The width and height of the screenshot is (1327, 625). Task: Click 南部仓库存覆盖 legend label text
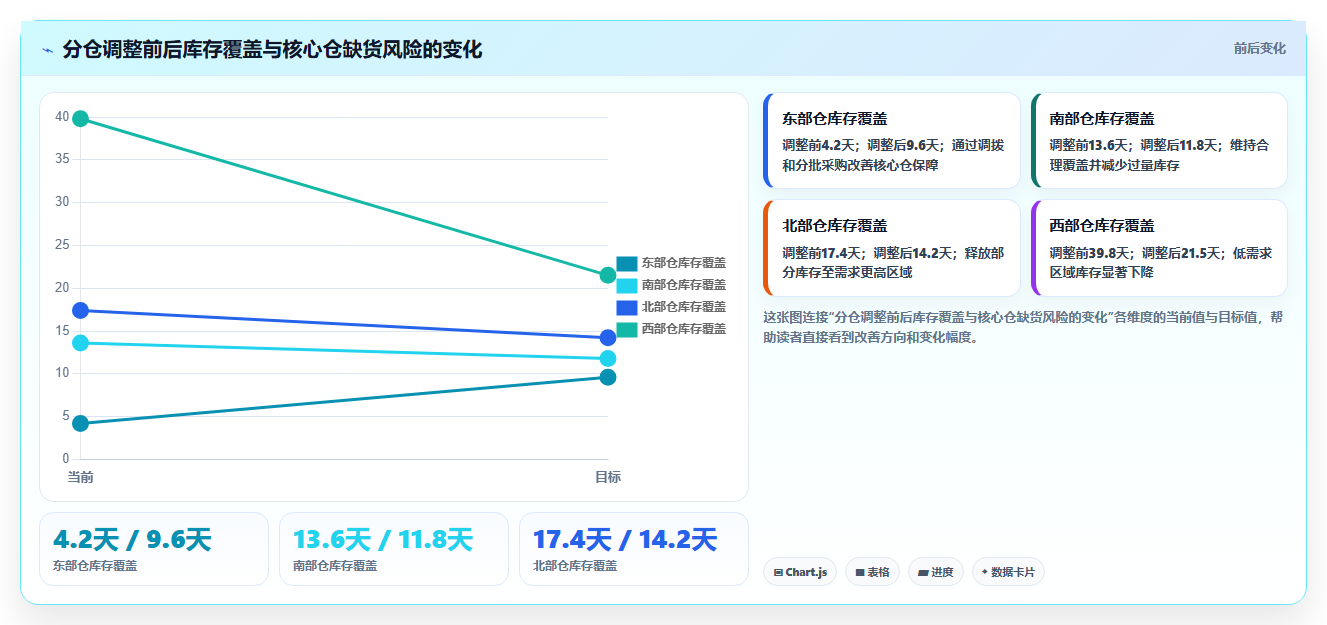(x=684, y=285)
